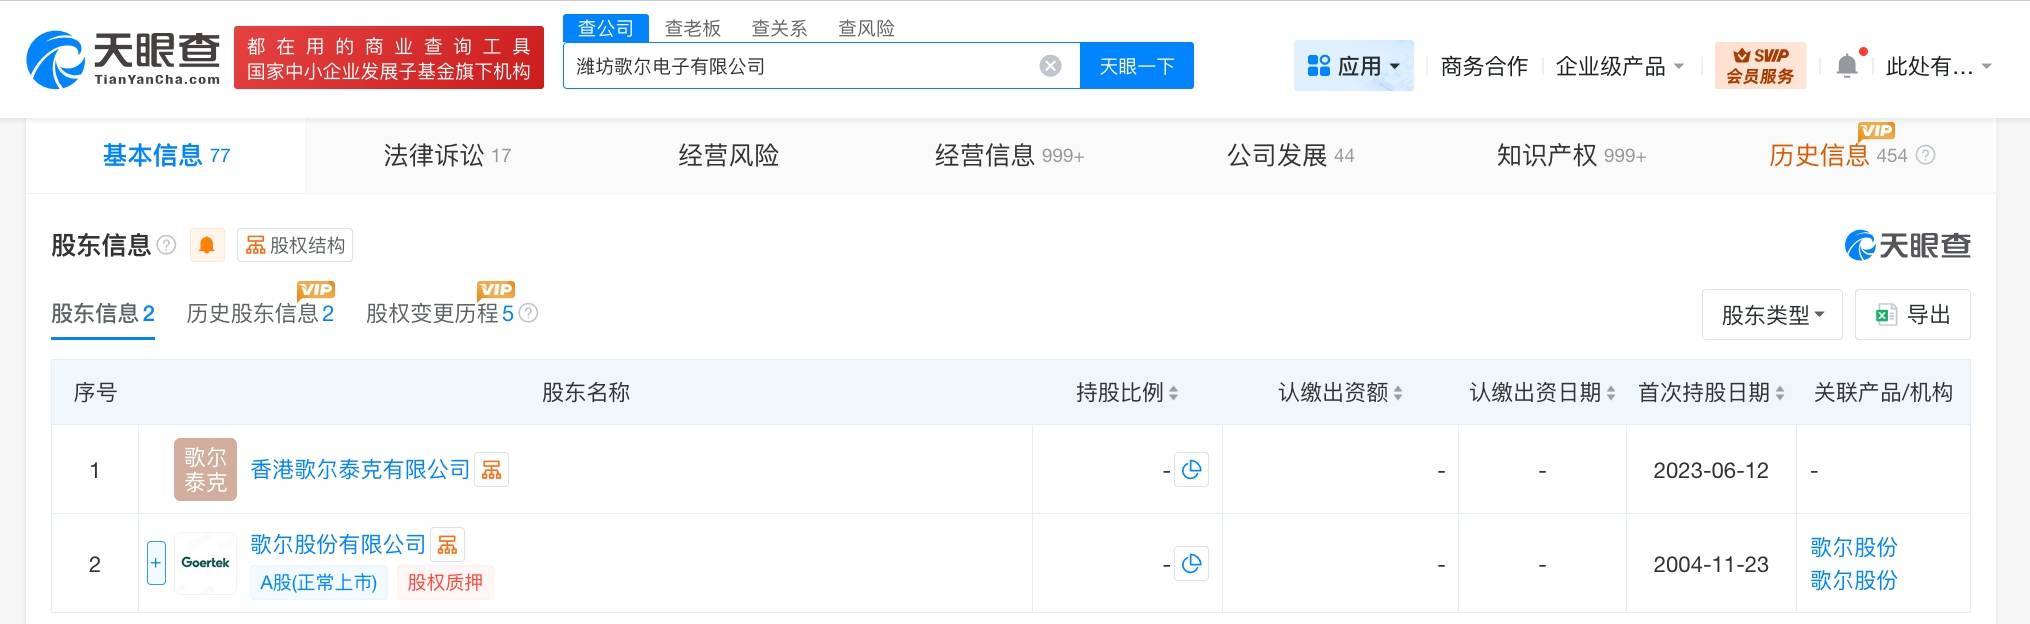
Task: Click the company search input field
Action: click(800, 66)
